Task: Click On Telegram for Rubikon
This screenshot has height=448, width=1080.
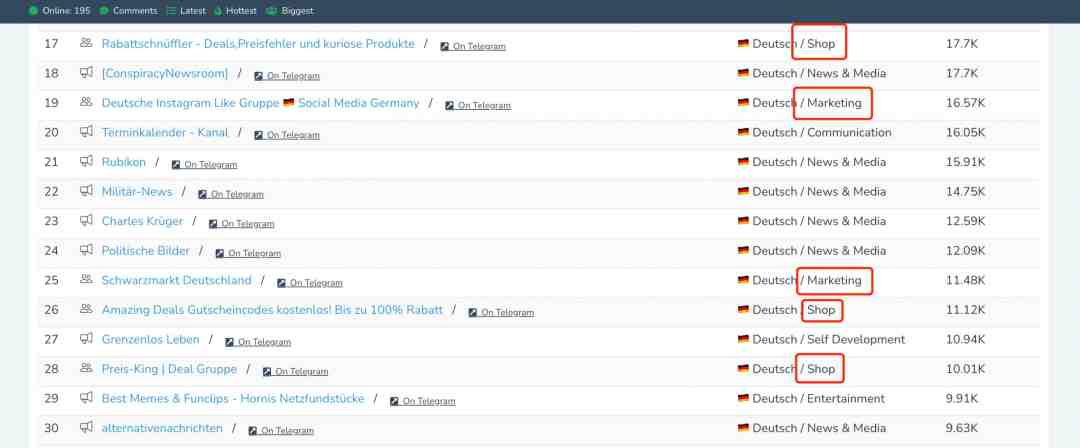Action: [x=204, y=165]
